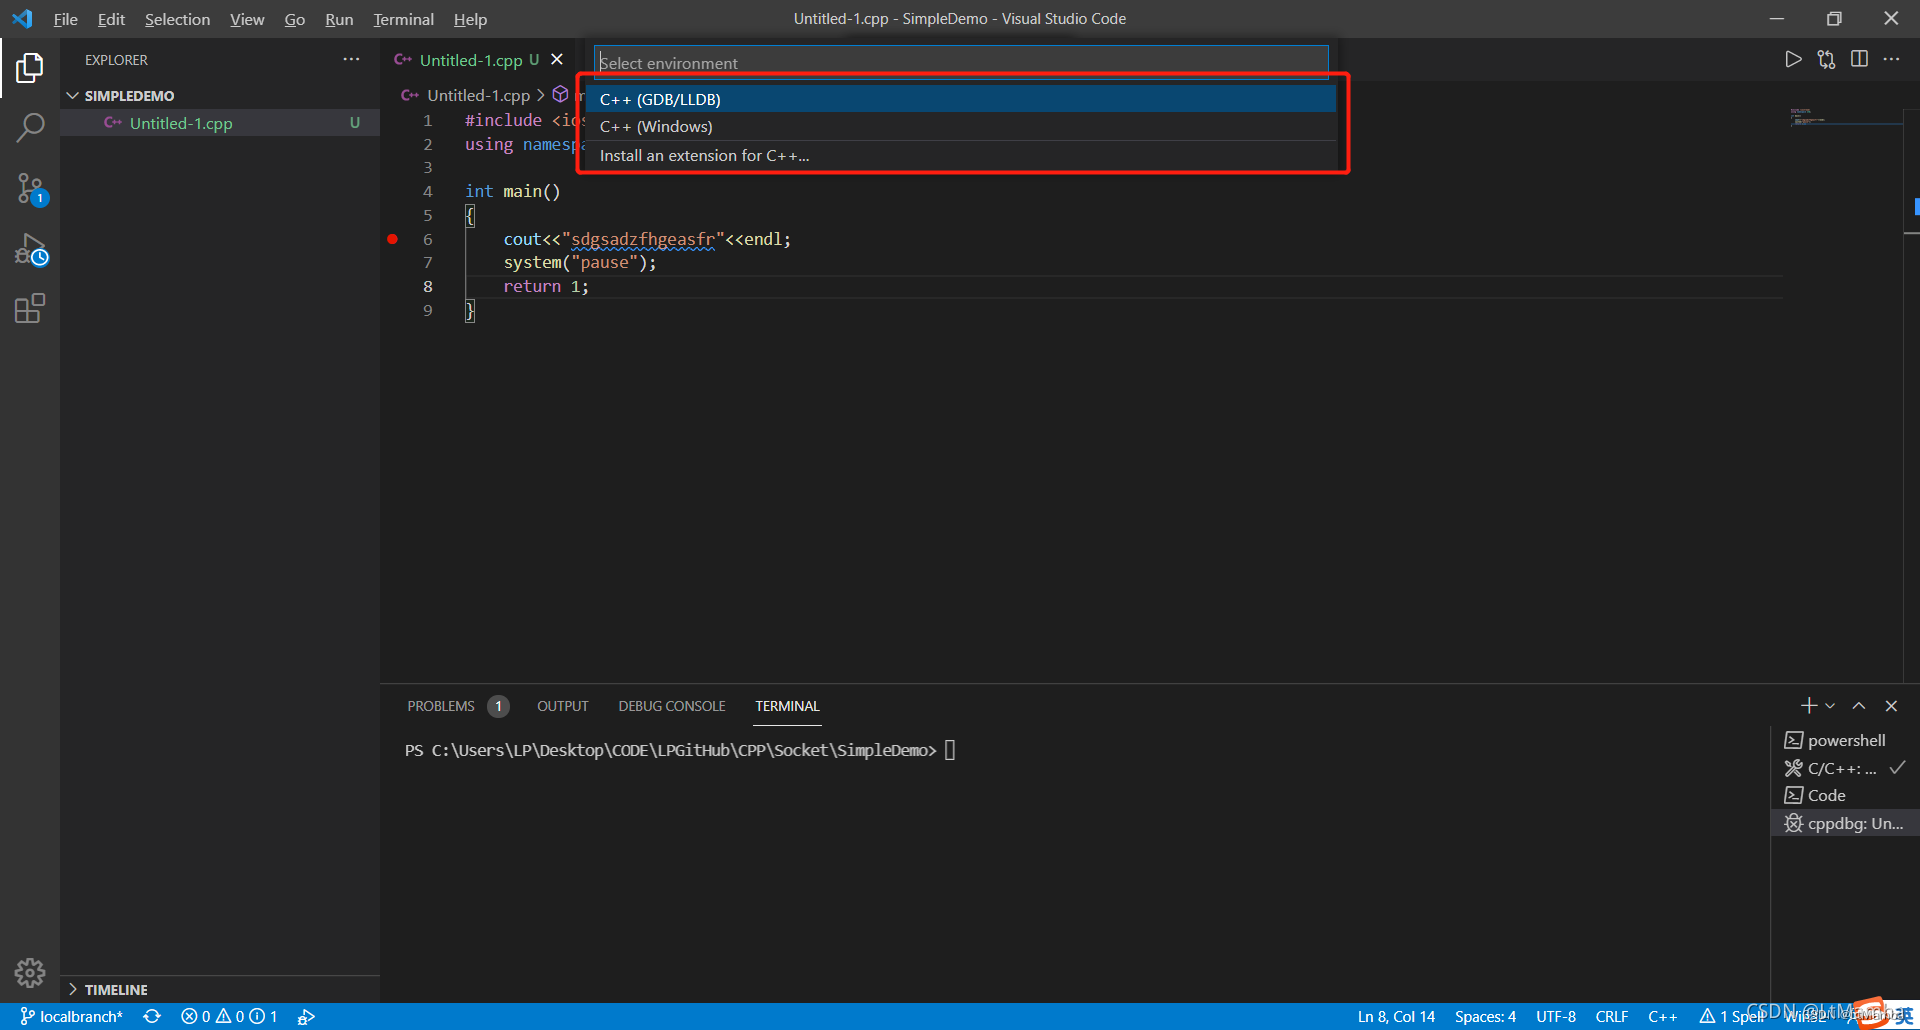Click the localbranch* git branch indicator
This screenshot has width=1920, height=1030.
71,1016
